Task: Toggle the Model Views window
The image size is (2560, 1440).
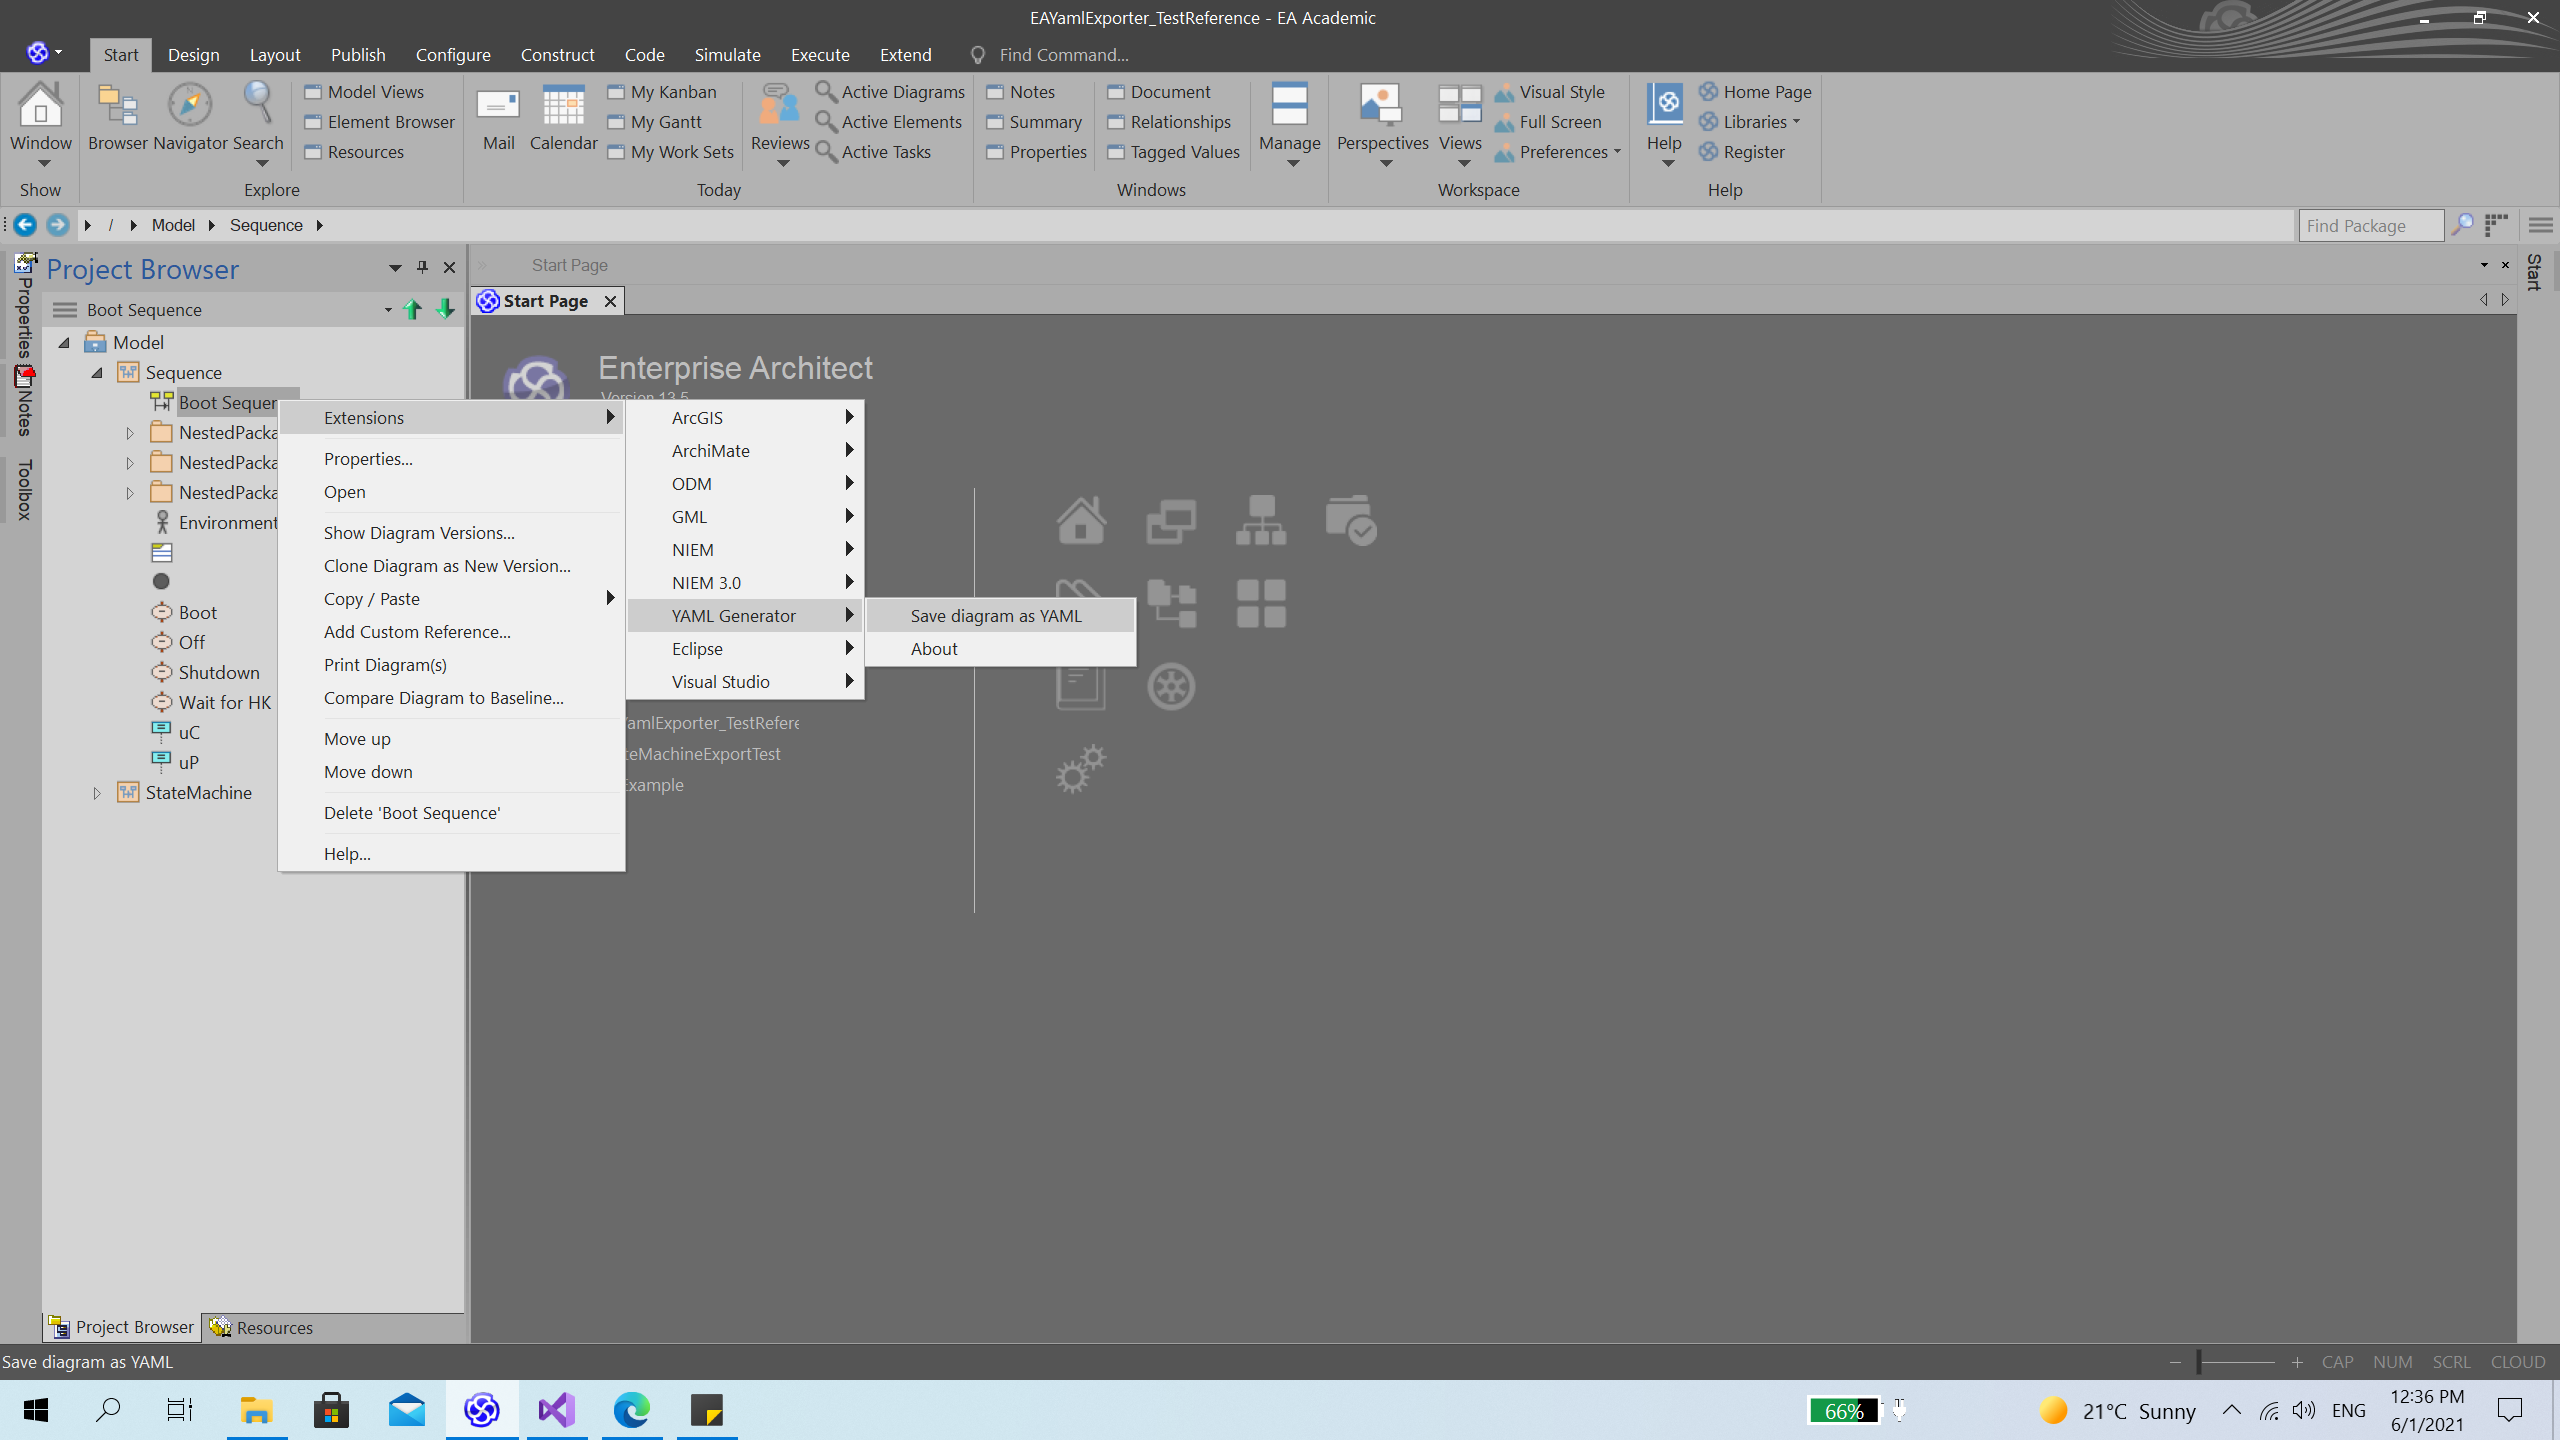Action: [x=365, y=92]
